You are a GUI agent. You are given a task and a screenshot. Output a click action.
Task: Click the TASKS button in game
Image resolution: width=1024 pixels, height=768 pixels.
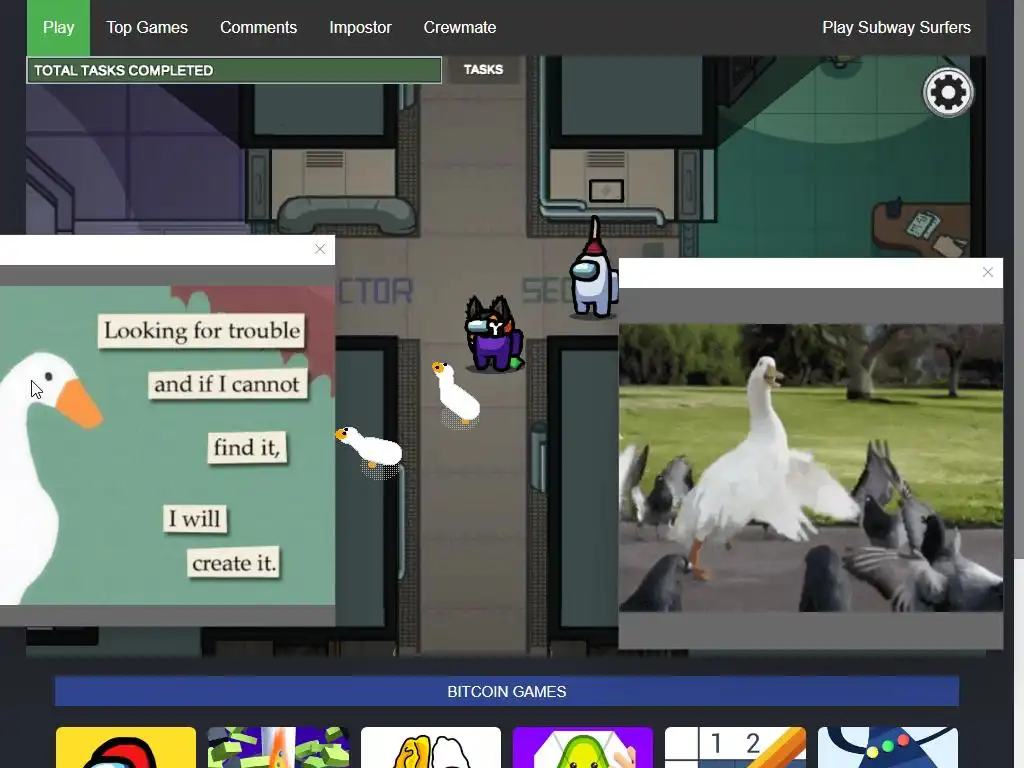tap(483, 70)
